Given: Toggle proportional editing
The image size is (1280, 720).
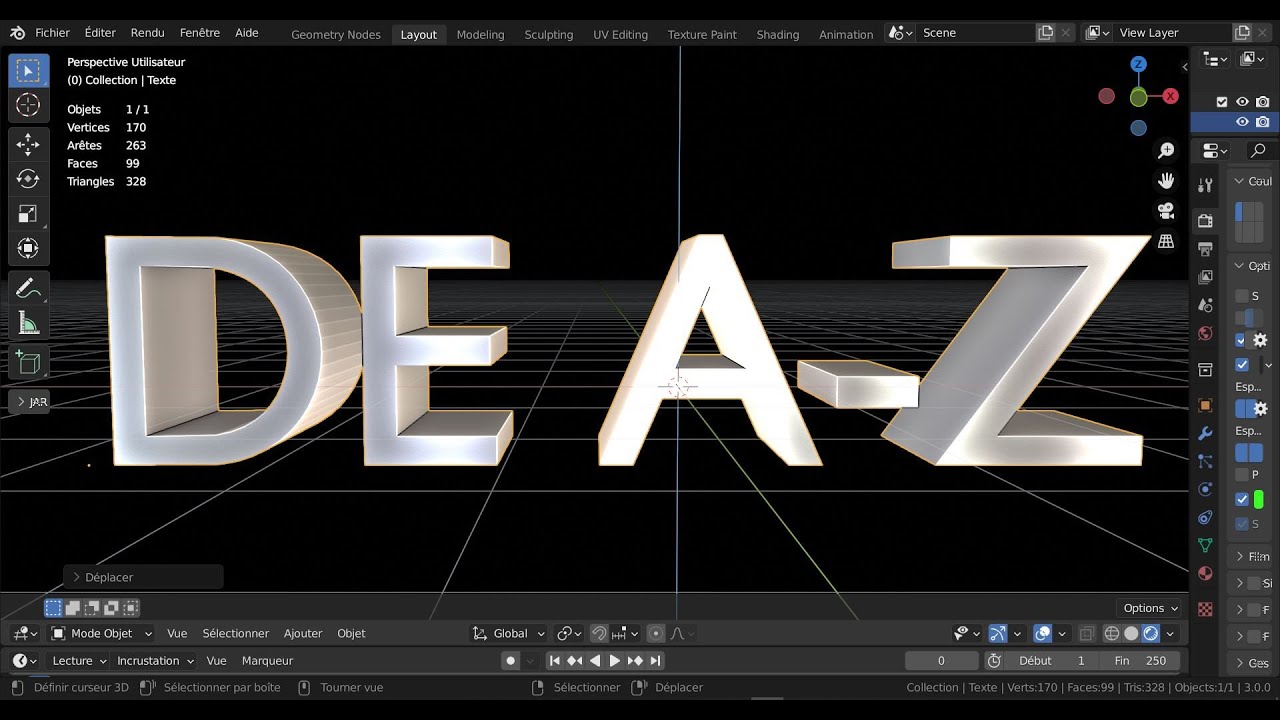Looking at the screenshot, I should [655, 633].
